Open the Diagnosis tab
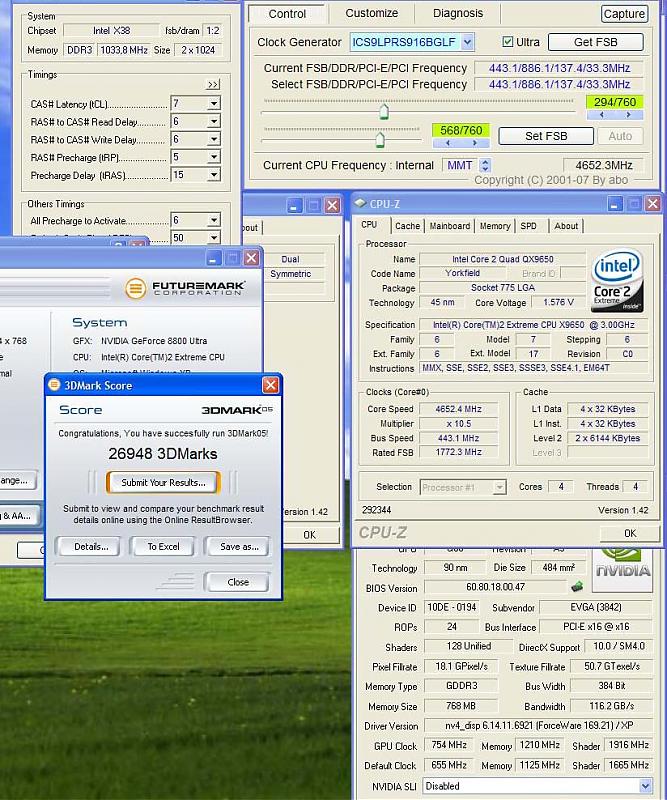 coord(458,13)
